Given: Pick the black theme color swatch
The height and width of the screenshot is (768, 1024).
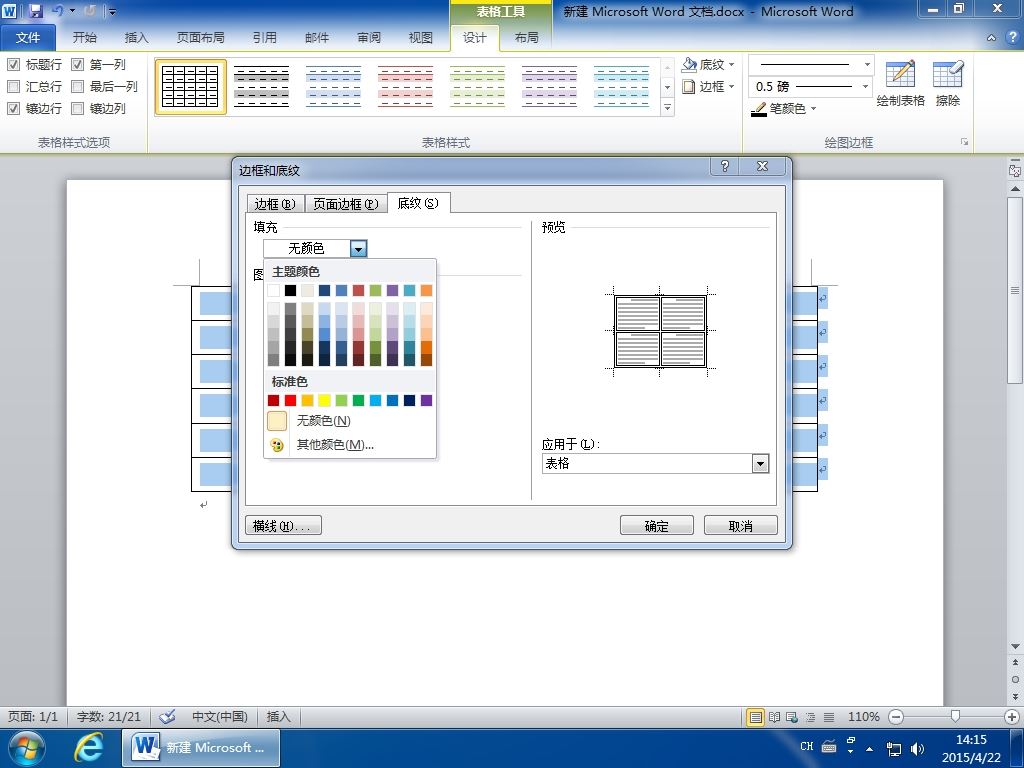Looking at the screenshot, I should pos(291,291).
